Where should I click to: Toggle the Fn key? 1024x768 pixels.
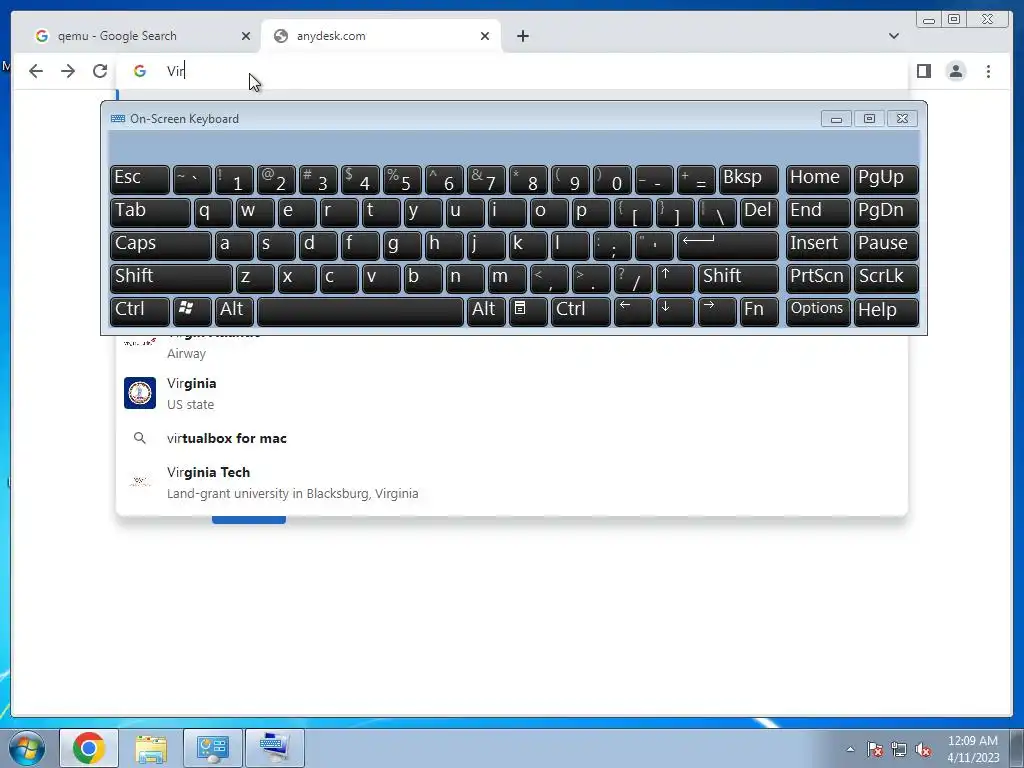759,311
